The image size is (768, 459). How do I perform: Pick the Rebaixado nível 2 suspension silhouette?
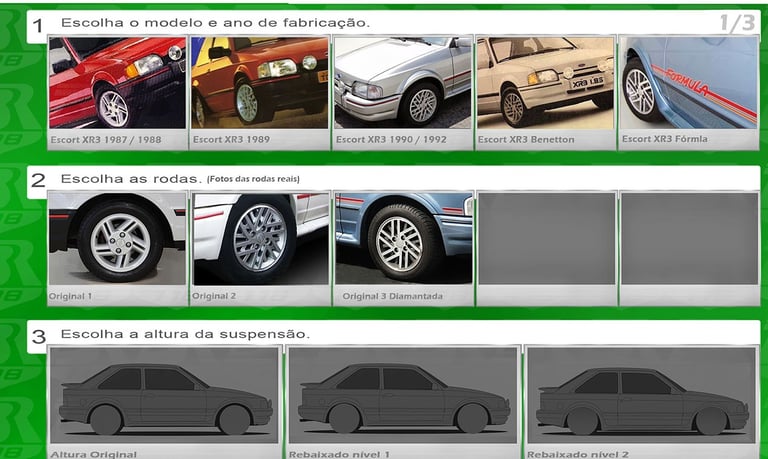point(642,396)
